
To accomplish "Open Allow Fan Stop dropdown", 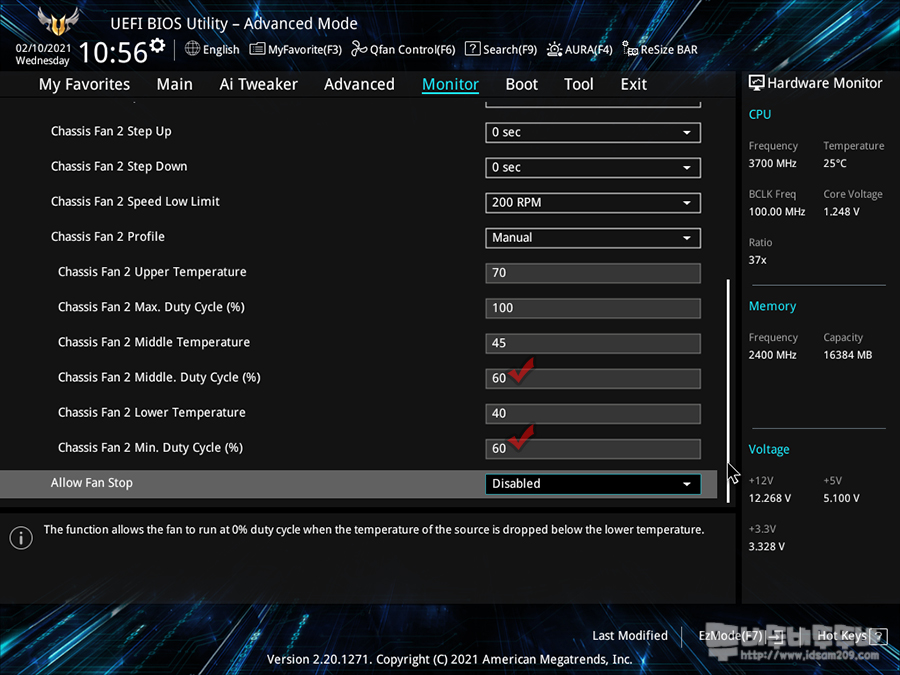I will 593,484.
